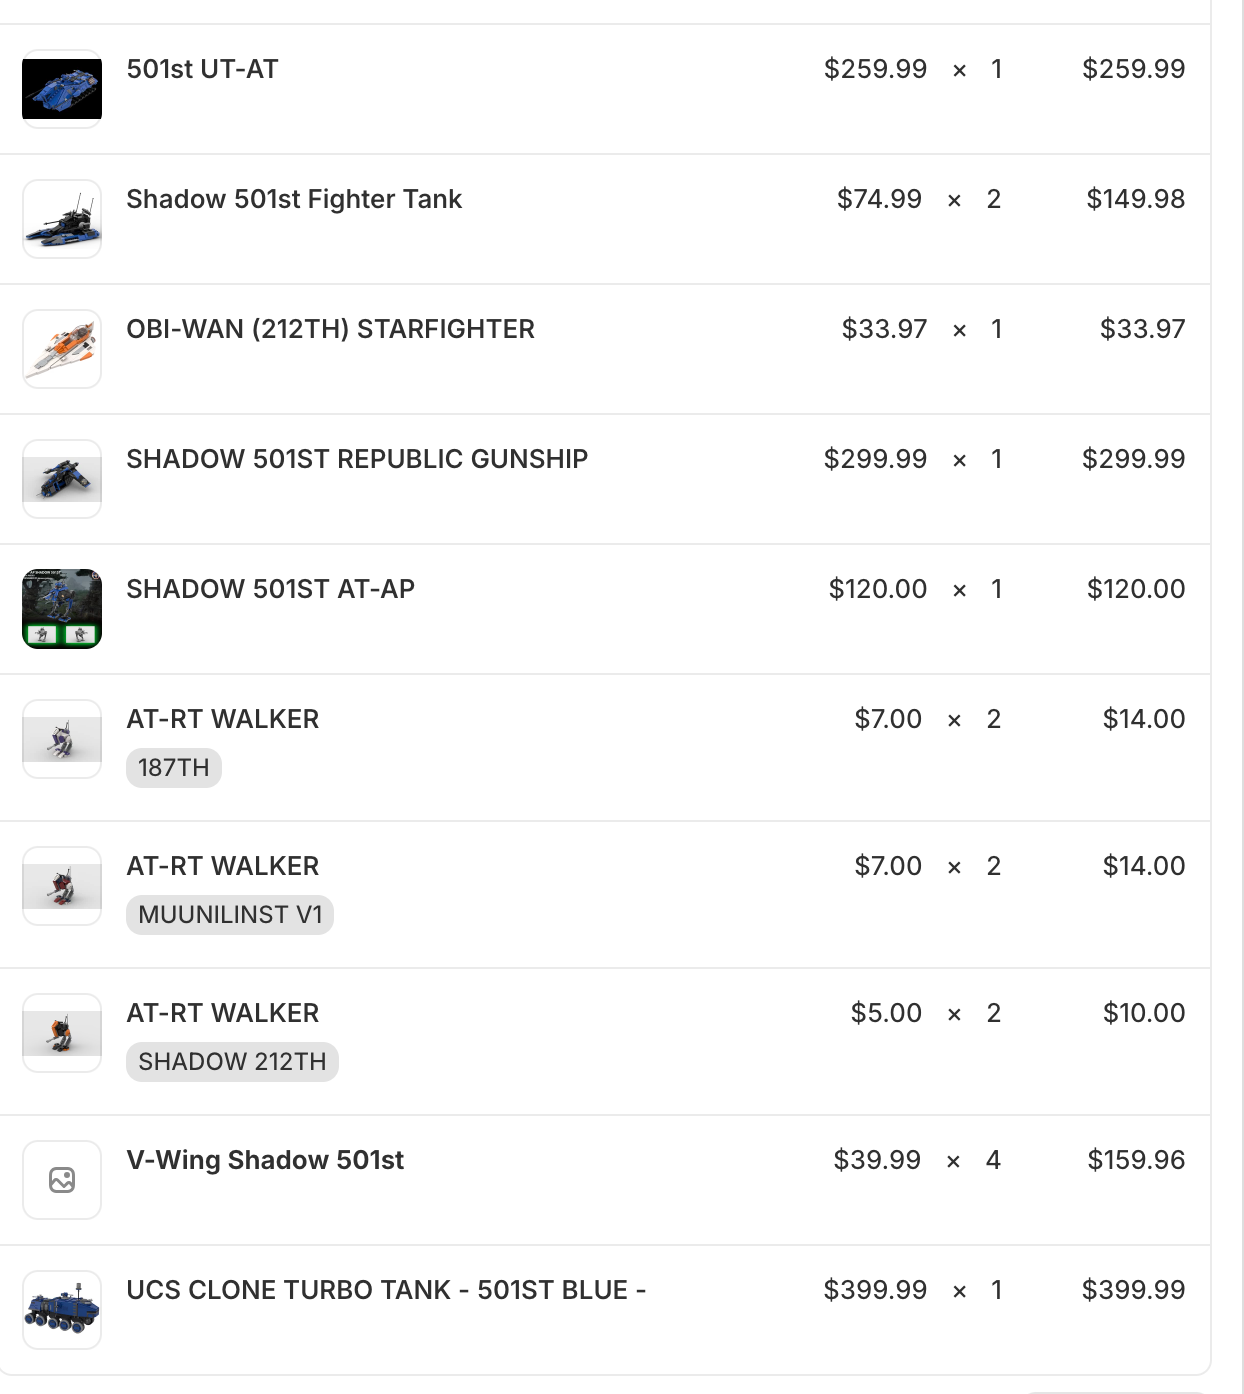Click the 187TH AT-RT Walker thumbnail

(x=62, y=739)
